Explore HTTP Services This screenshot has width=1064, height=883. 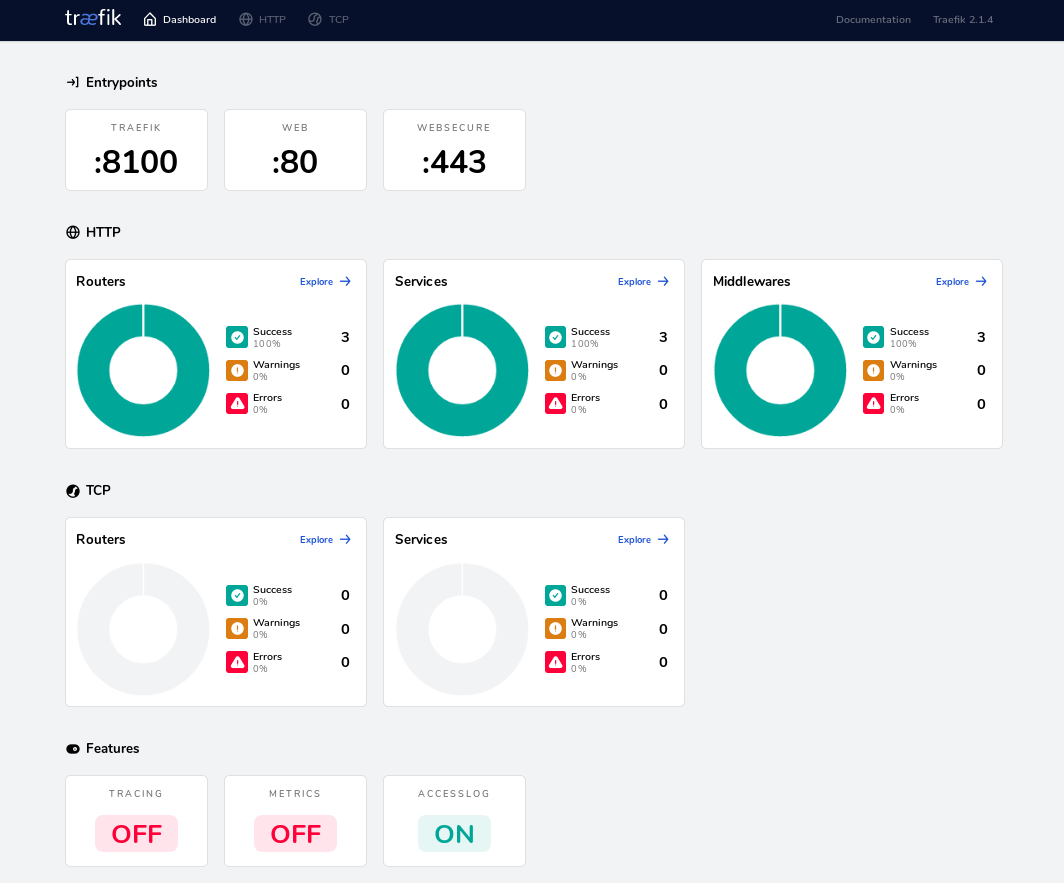[634, 282]
